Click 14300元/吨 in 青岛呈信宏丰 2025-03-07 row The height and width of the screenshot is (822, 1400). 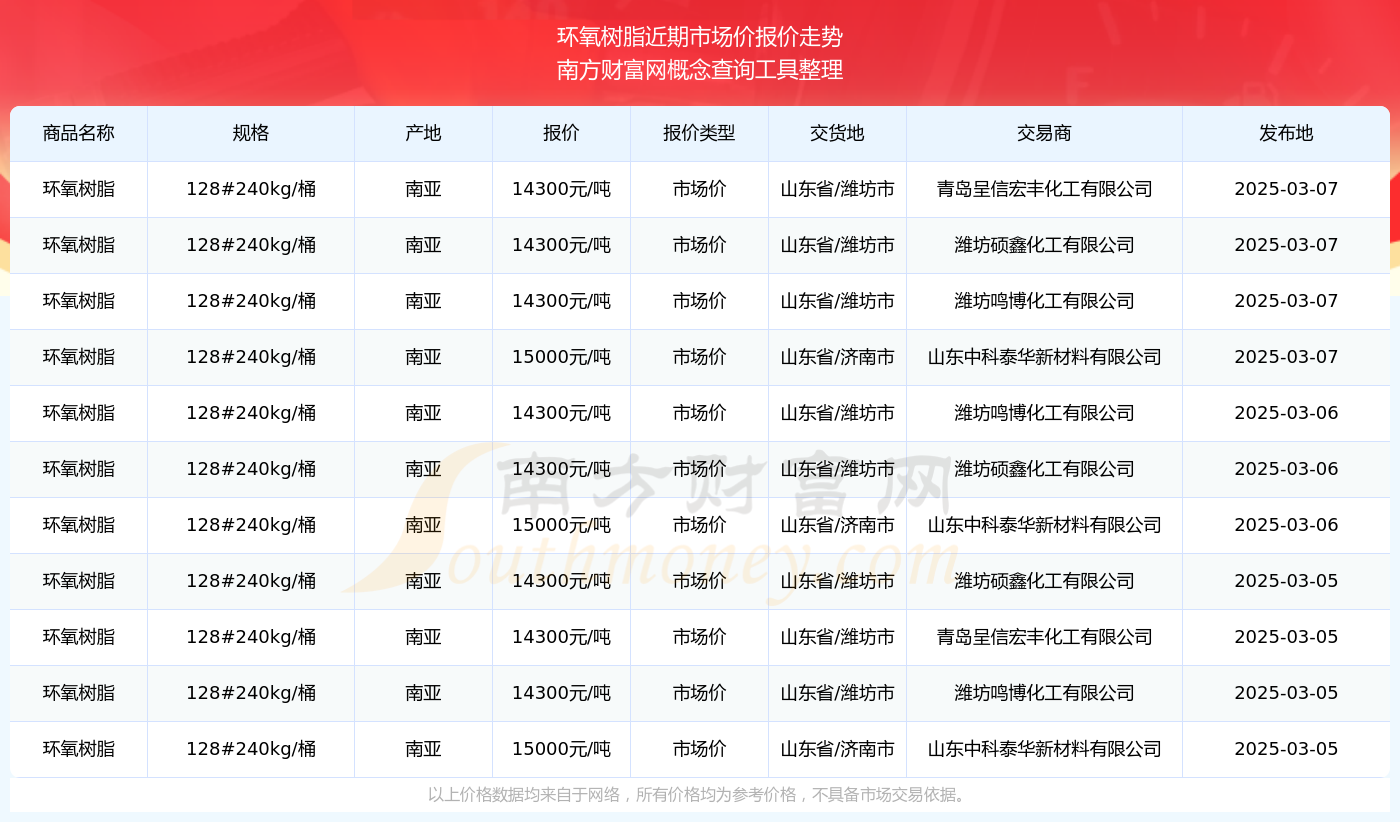561,189
